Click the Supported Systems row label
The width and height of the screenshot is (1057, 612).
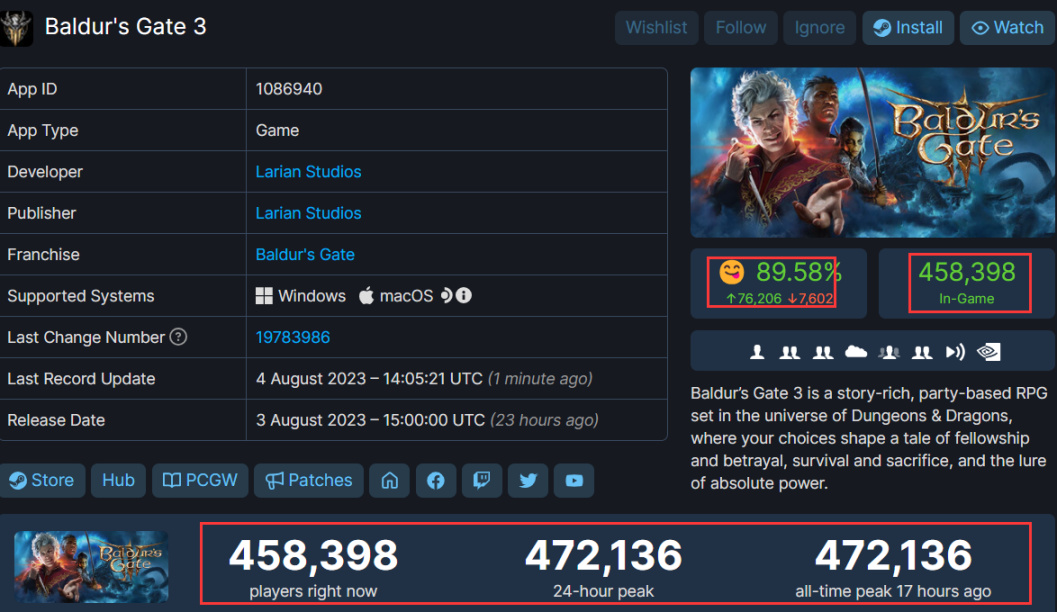[x=81, y=296]
